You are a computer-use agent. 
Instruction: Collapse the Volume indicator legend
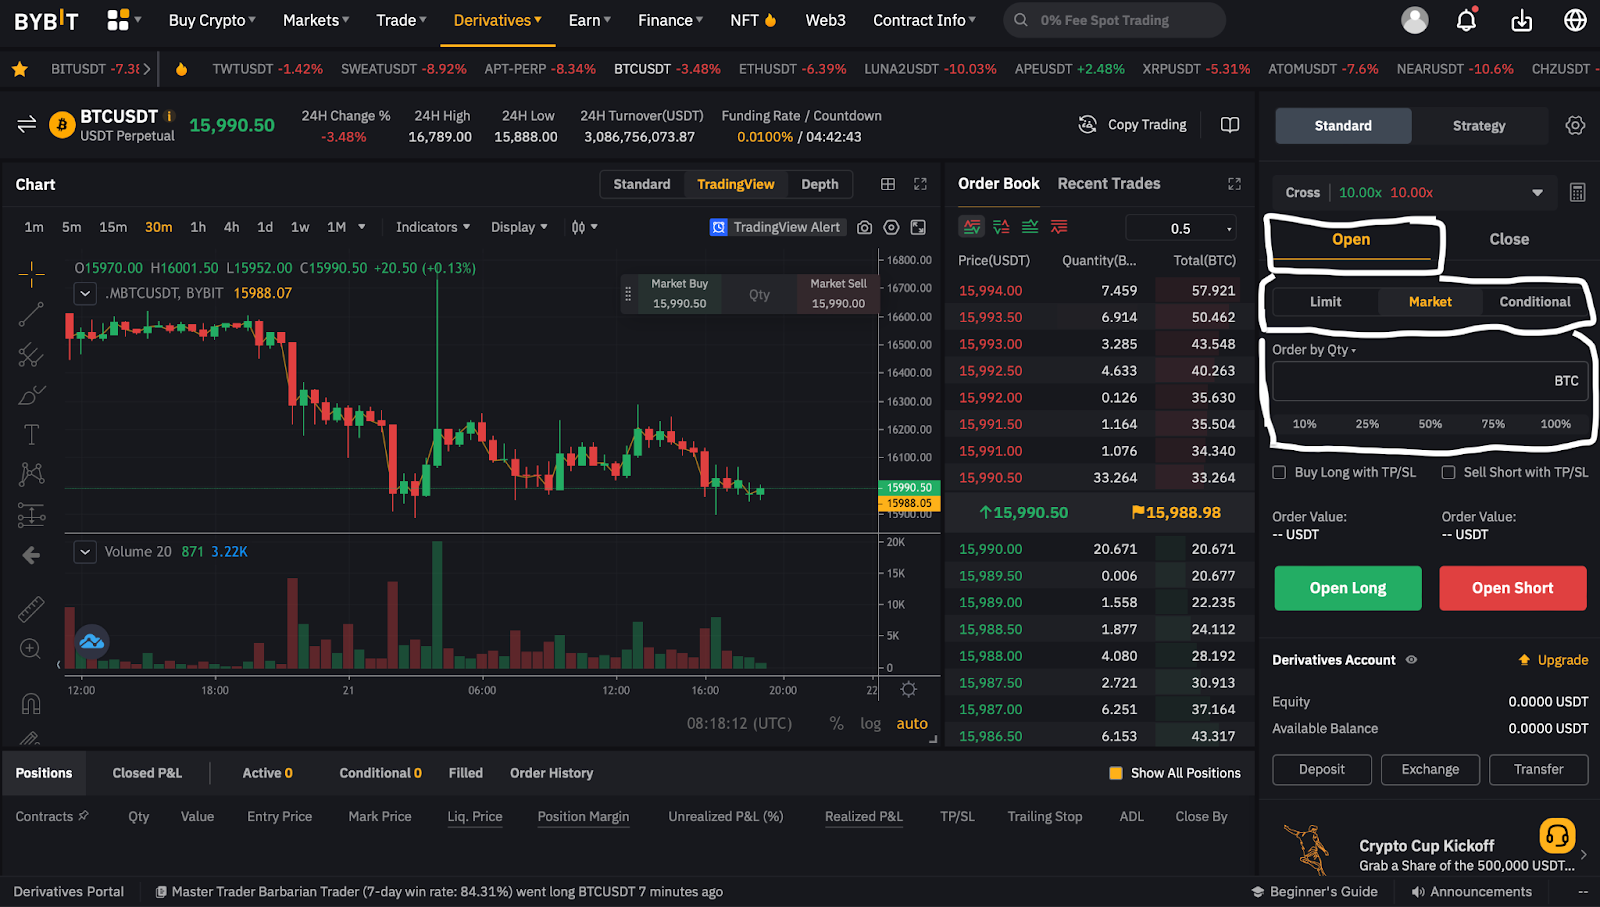click(85, 551)
